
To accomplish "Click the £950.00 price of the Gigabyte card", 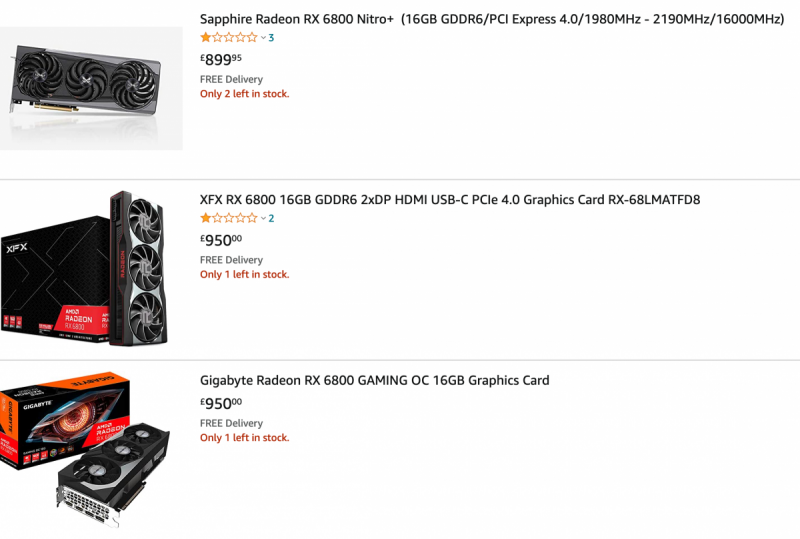I will tap(221, 403).
